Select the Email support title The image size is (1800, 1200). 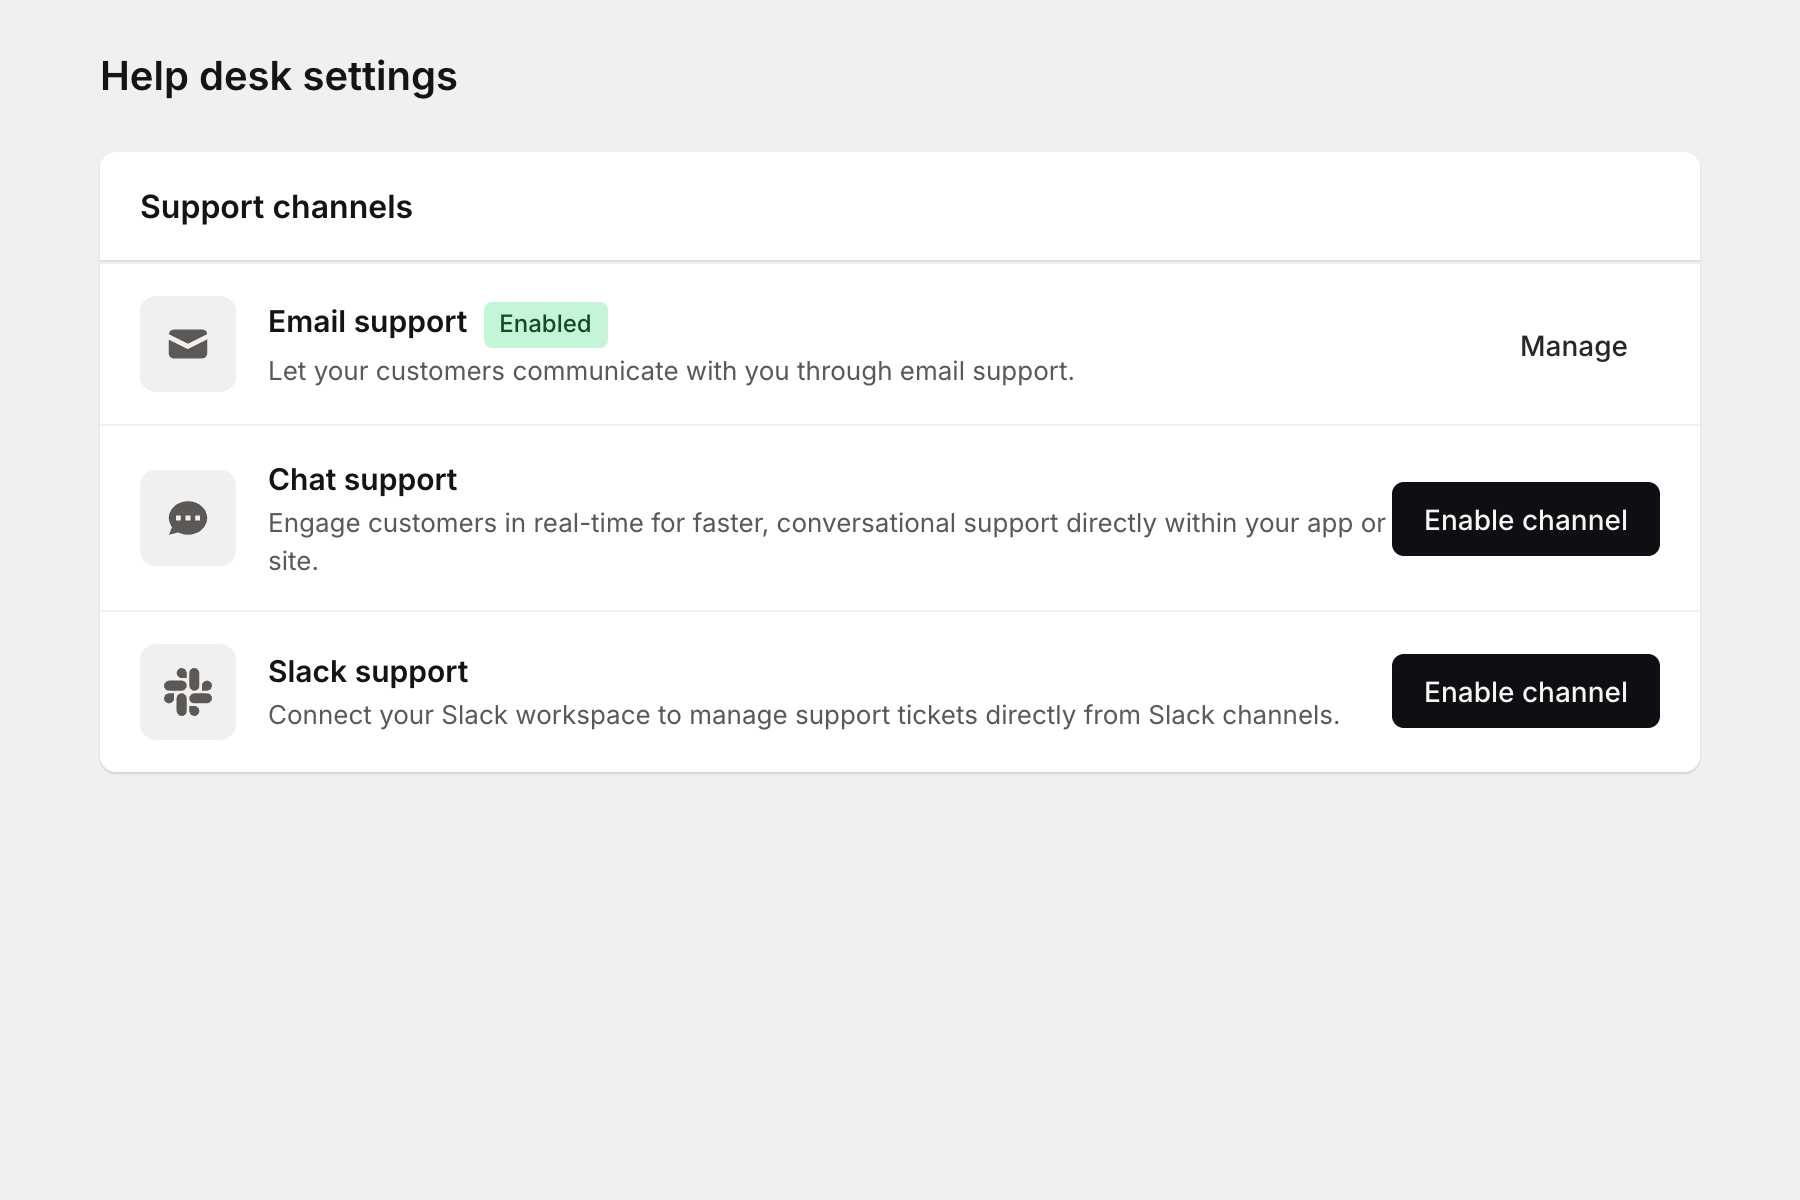pos(367,322)
